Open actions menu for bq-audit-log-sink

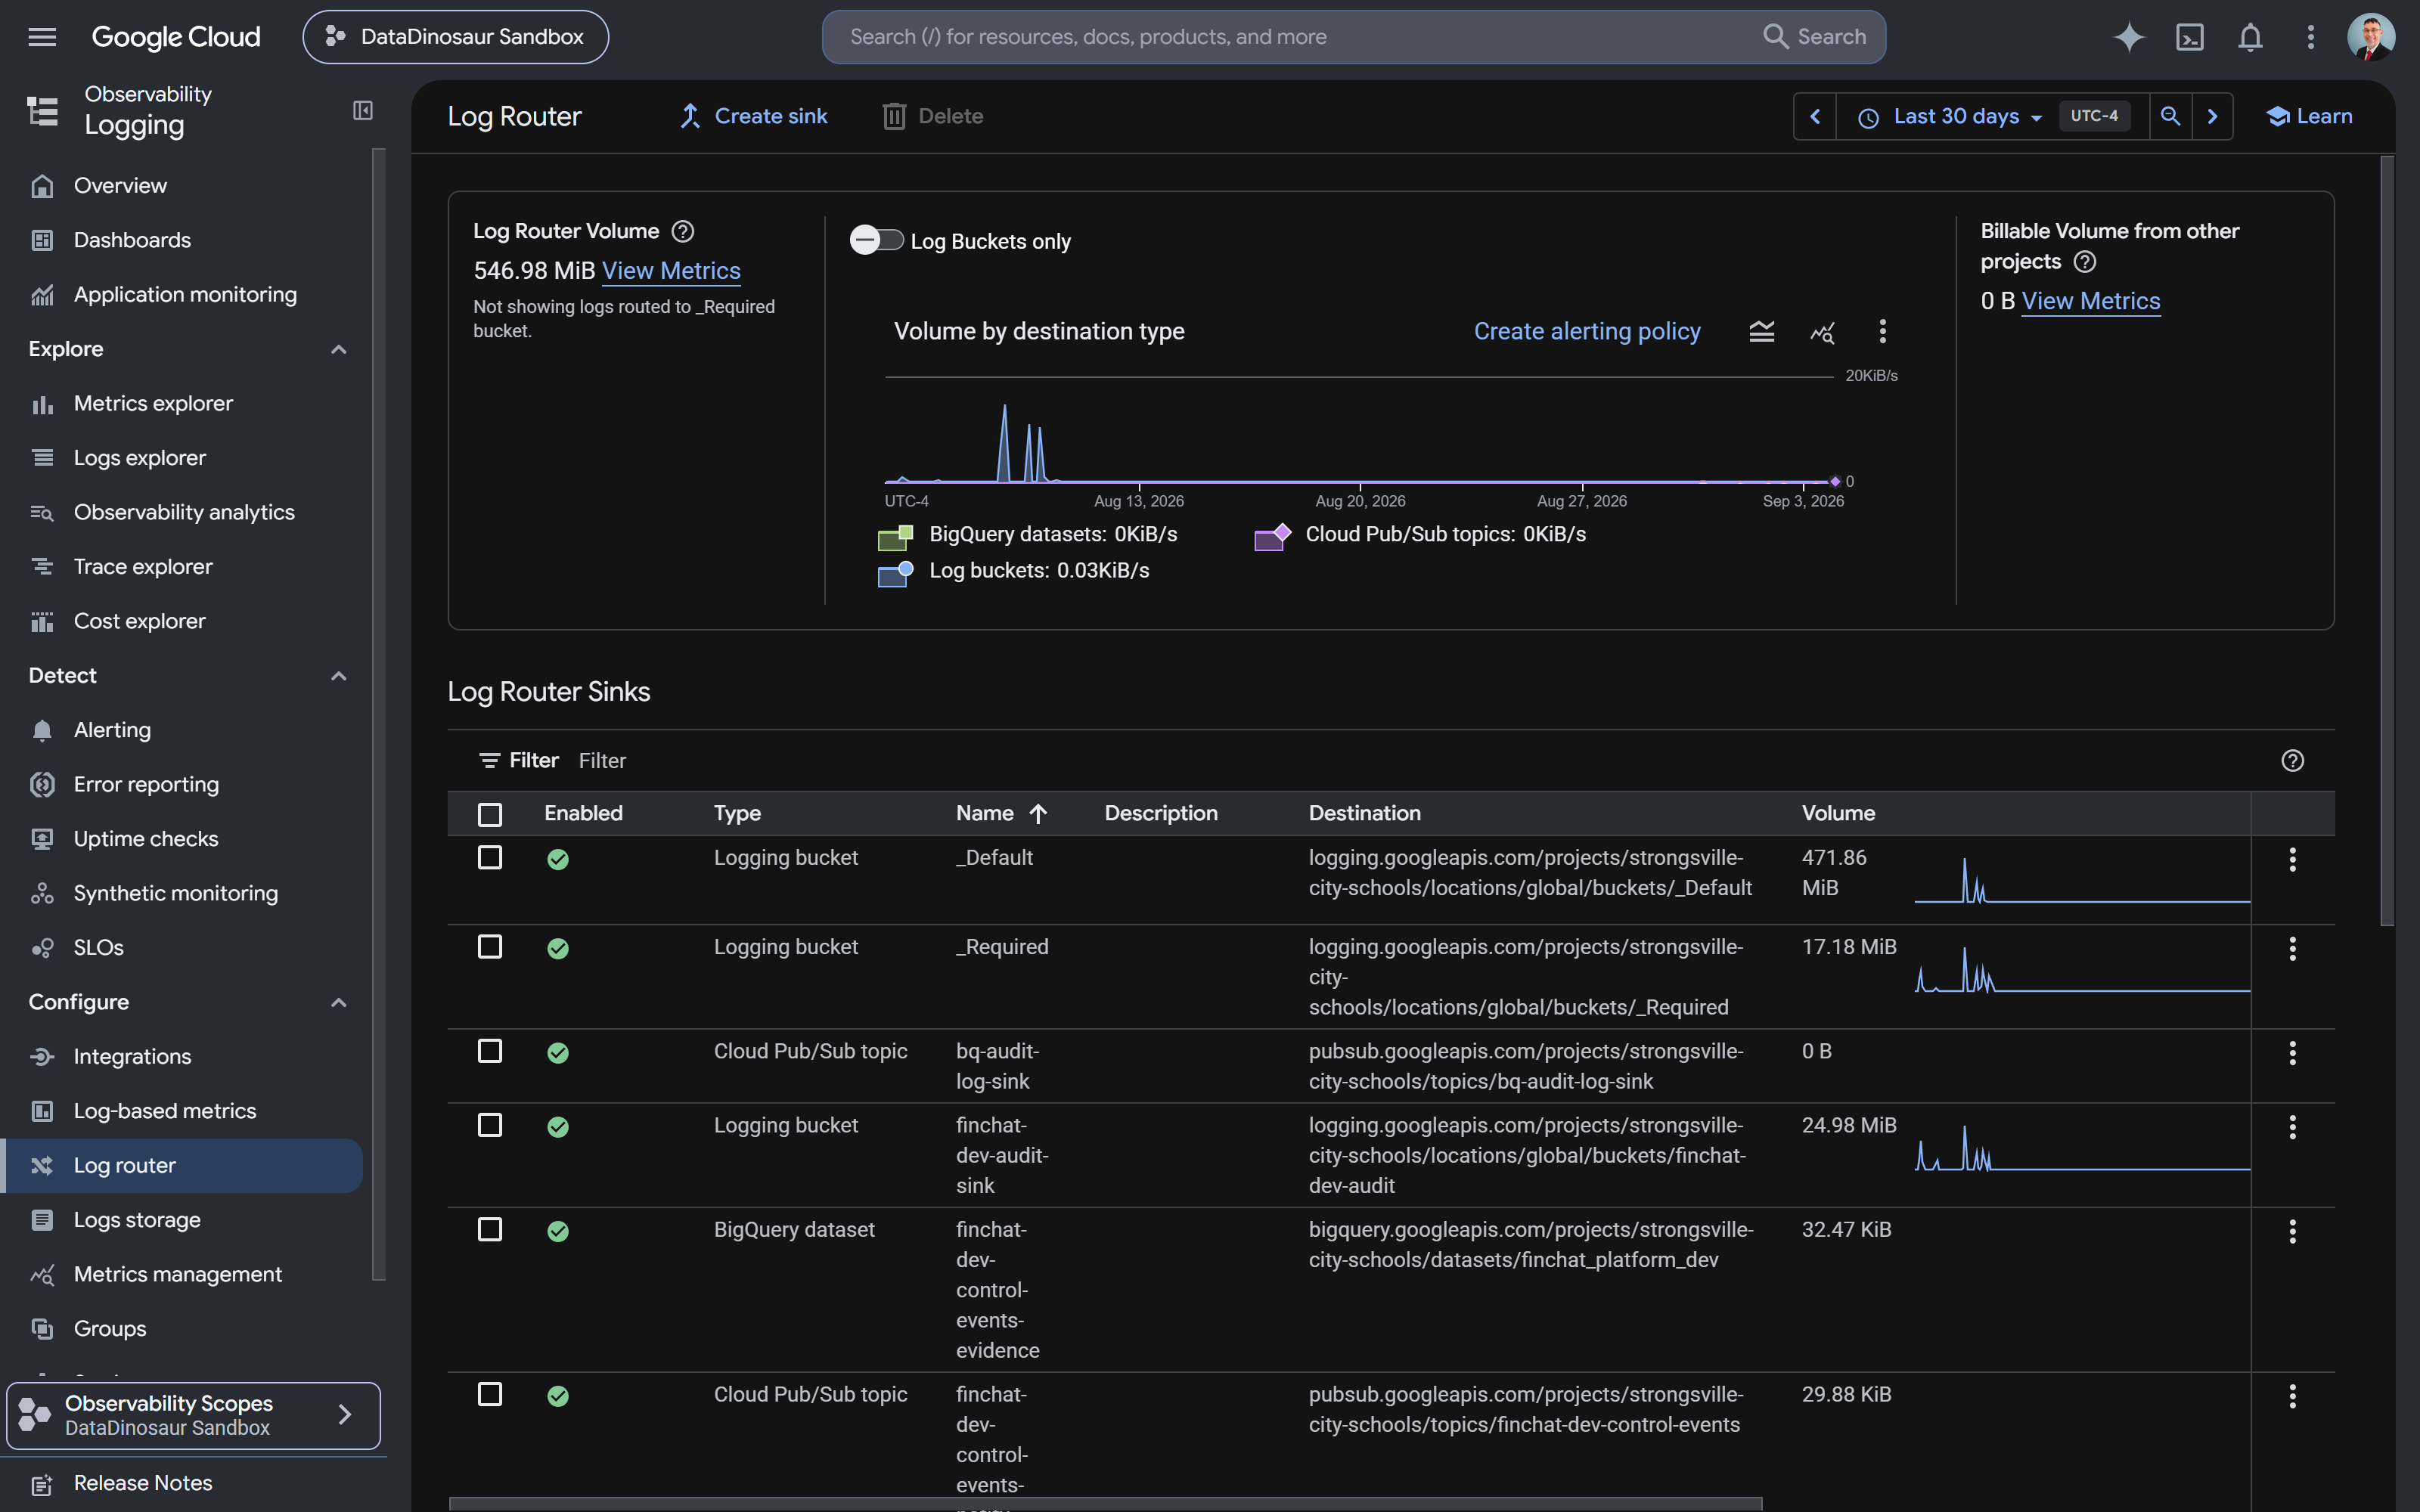pos(2292,1053)
